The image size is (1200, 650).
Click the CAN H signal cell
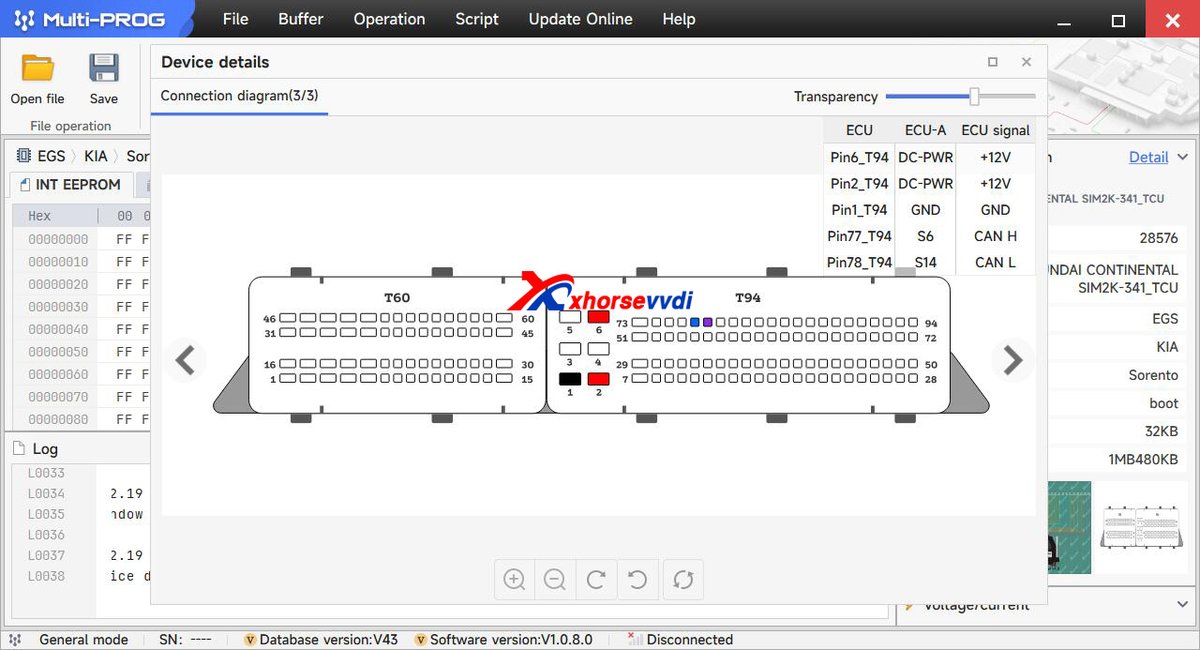click(995, 236)
